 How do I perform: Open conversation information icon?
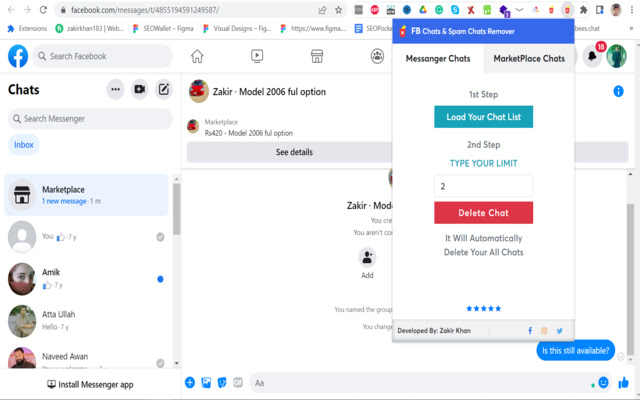pyautogui.click(x=618, y=91)
